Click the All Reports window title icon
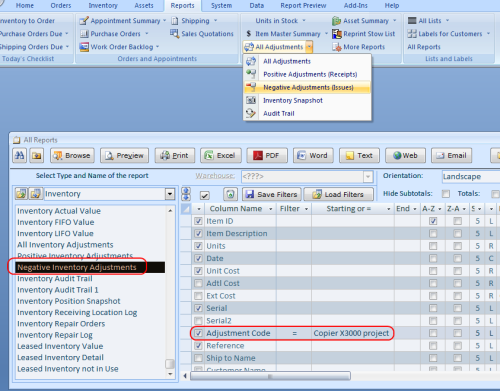The image size is (500, 391). (17, 140)
